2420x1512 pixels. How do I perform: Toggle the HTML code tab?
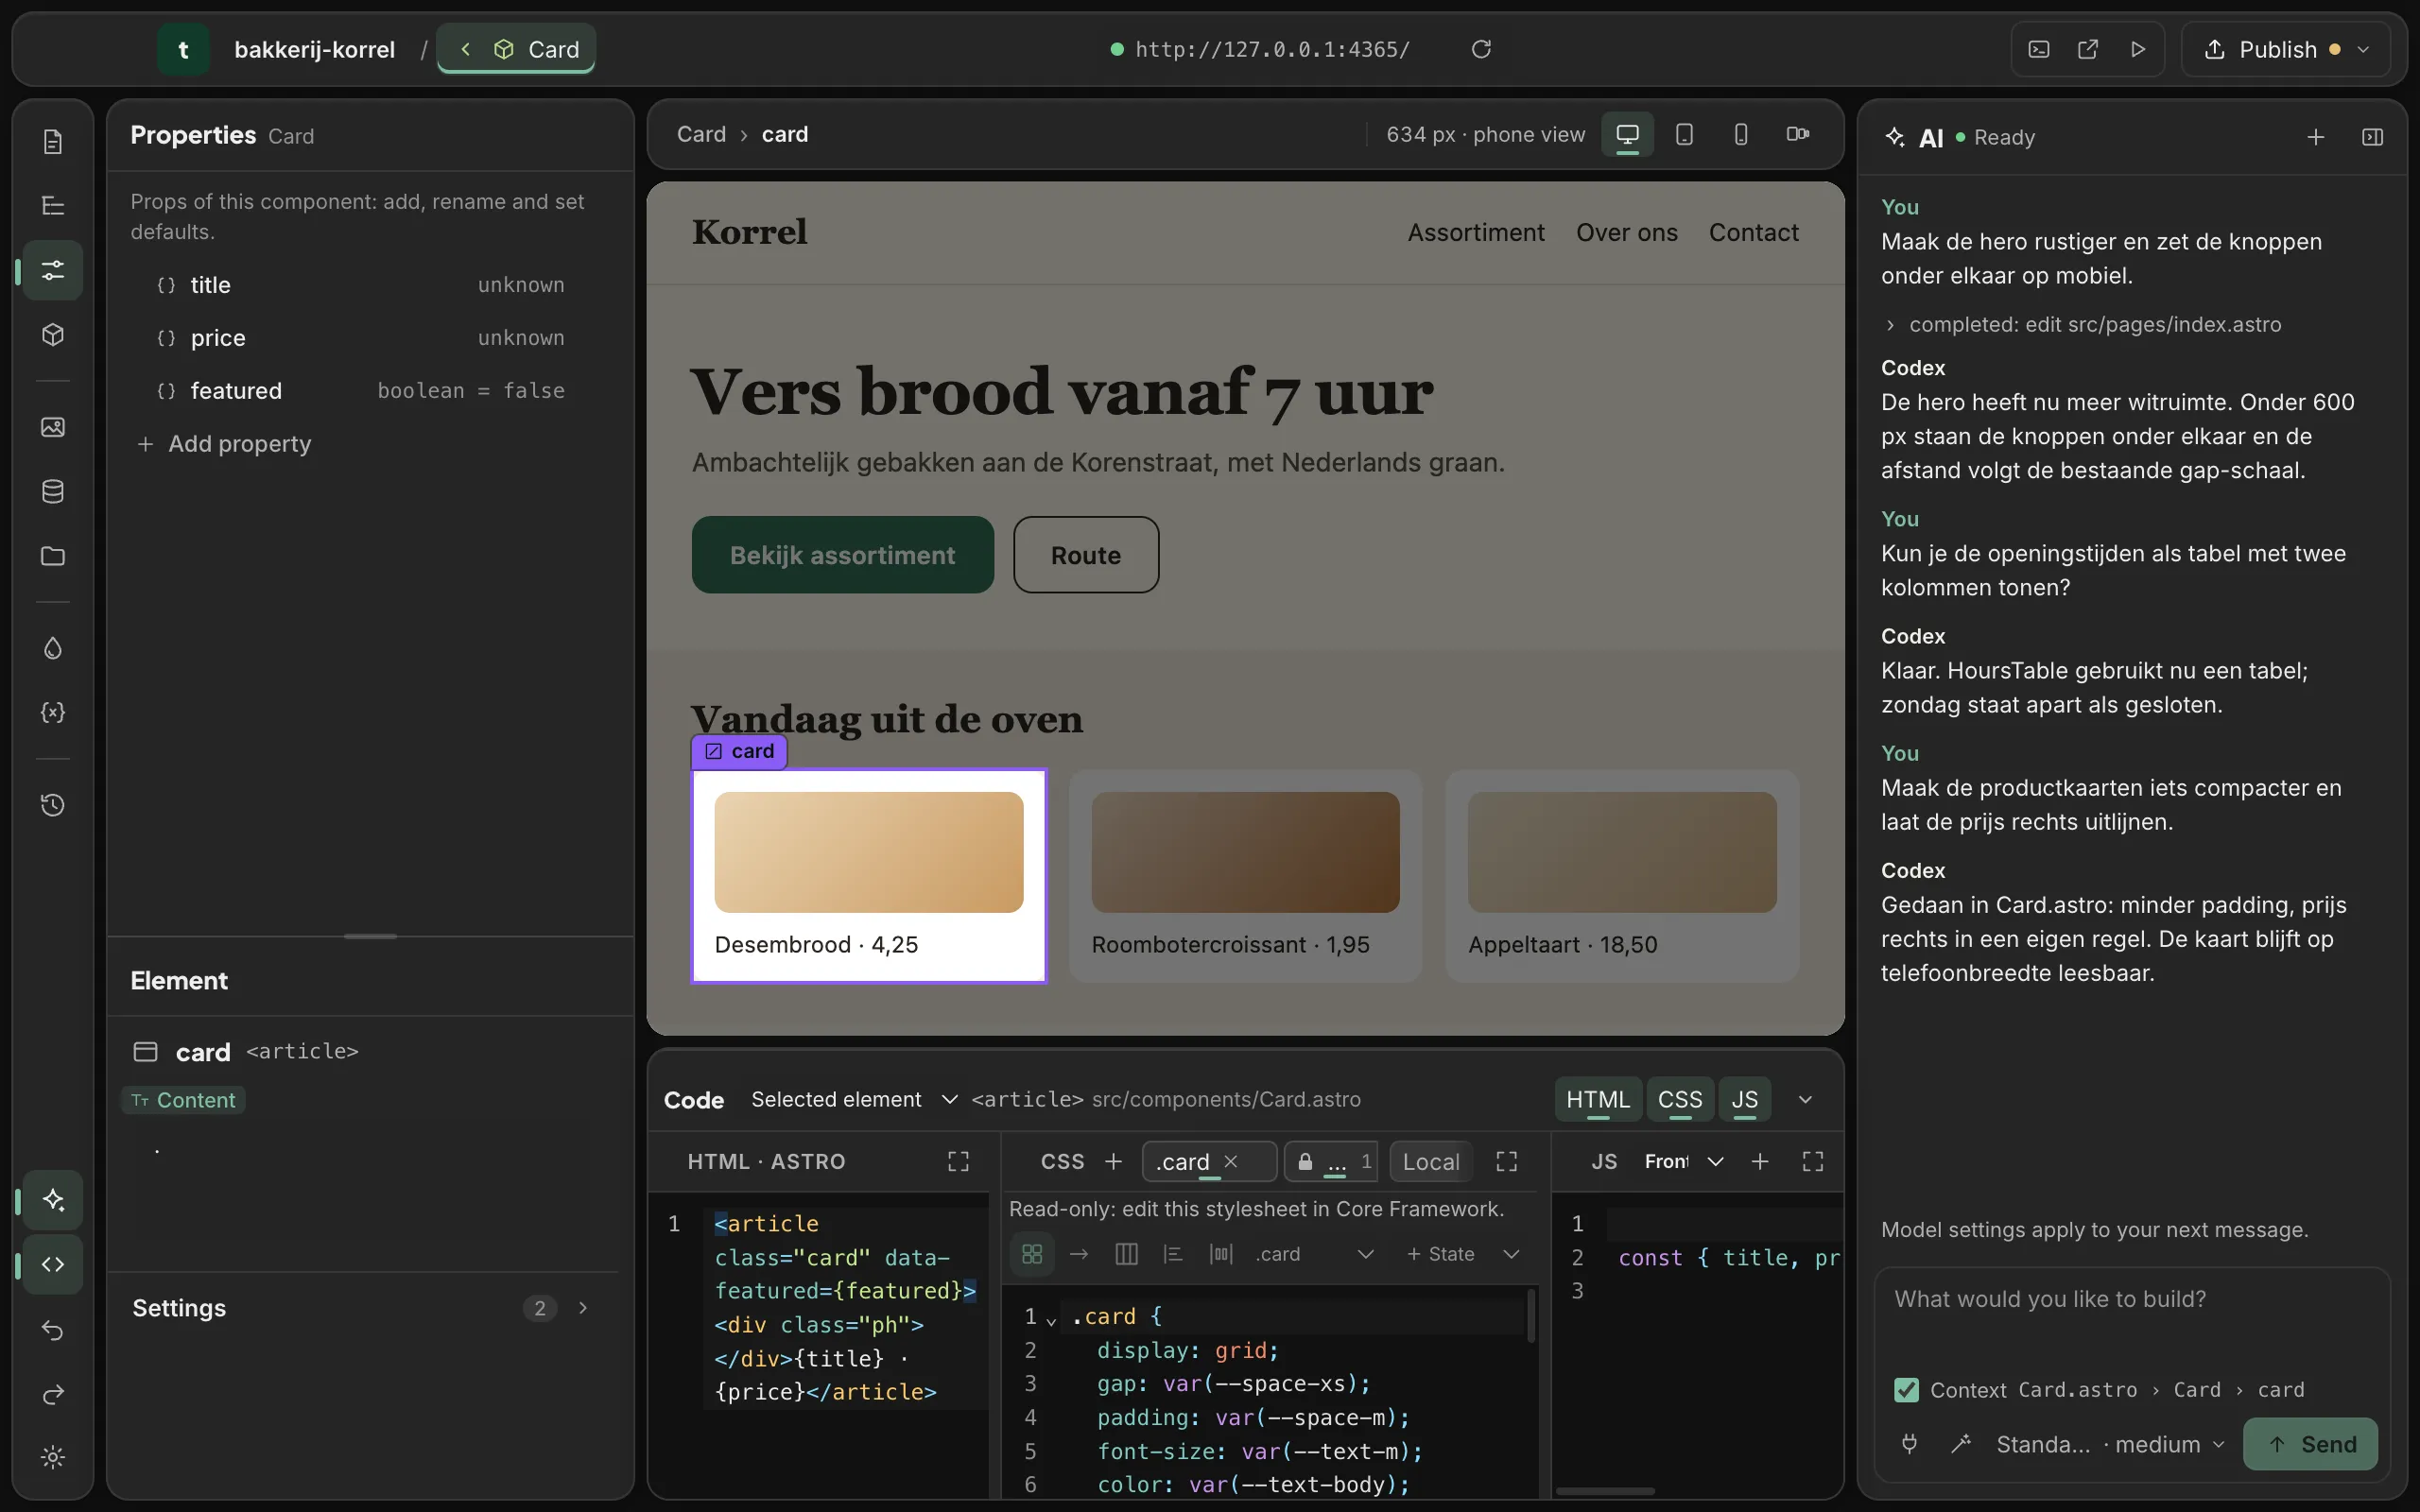pyautogui.click(x=1598, y=1100)
